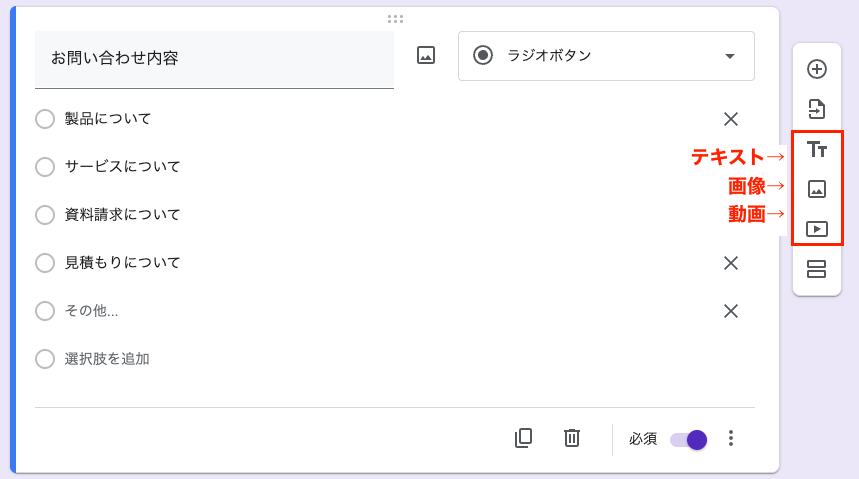The width and height of the screenshot is (859, 479).
Task: Click 選択肢を追加 to add an option
Action: (x=107, y=359)
